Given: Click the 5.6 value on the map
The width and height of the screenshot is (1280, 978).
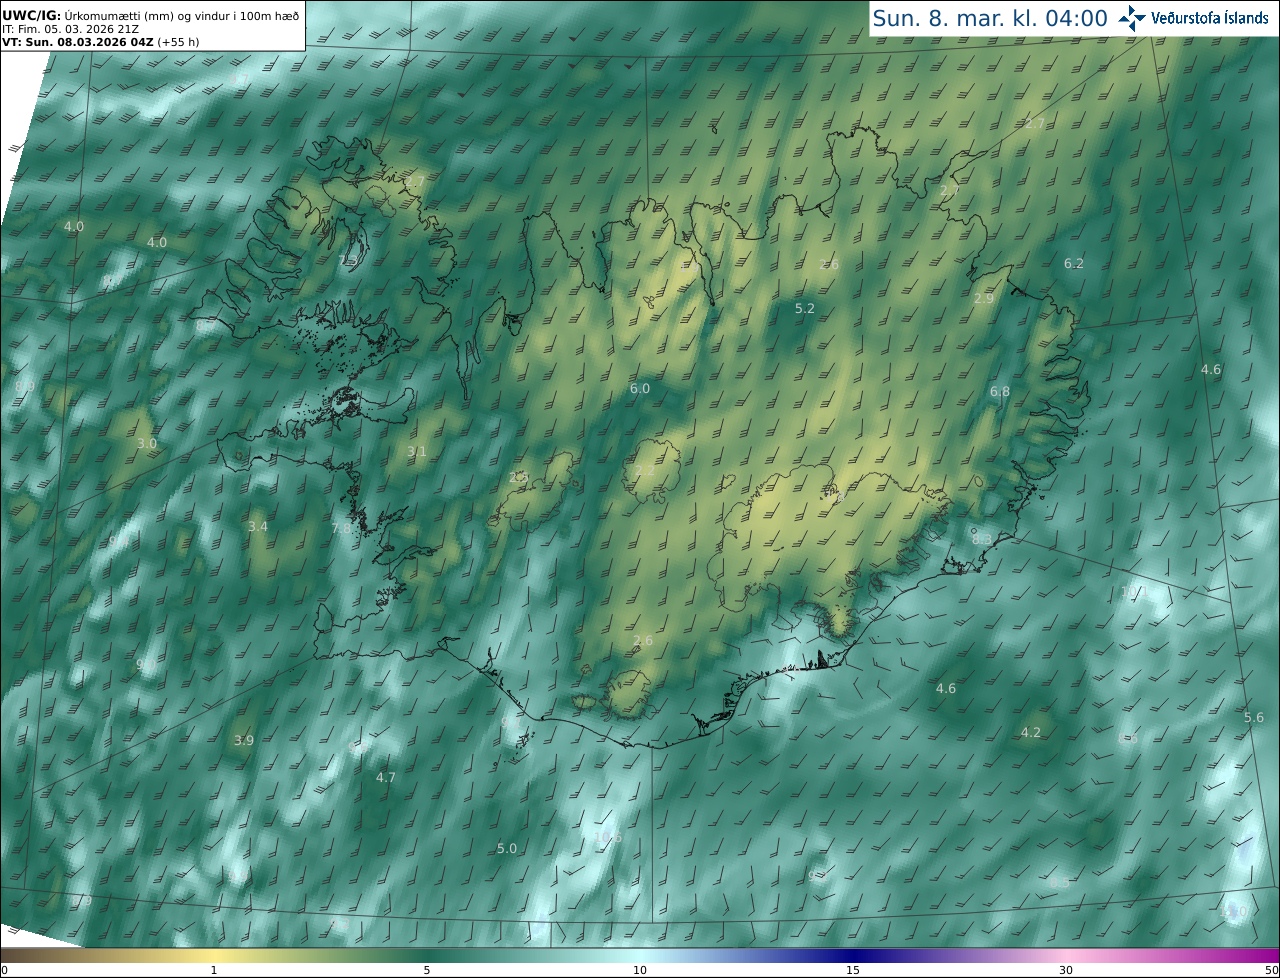Looking at the screenshot, I should click(x=1254, y=718).
